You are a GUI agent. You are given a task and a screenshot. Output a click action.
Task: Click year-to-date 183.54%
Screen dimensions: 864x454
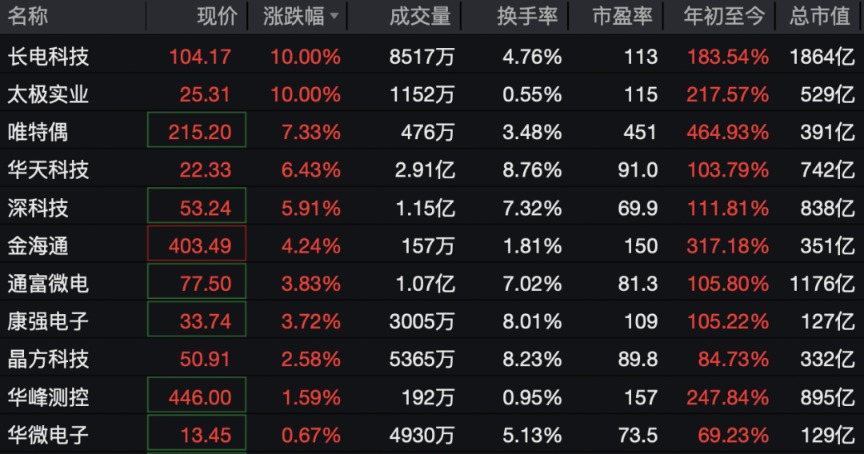[x=728, y=57]
